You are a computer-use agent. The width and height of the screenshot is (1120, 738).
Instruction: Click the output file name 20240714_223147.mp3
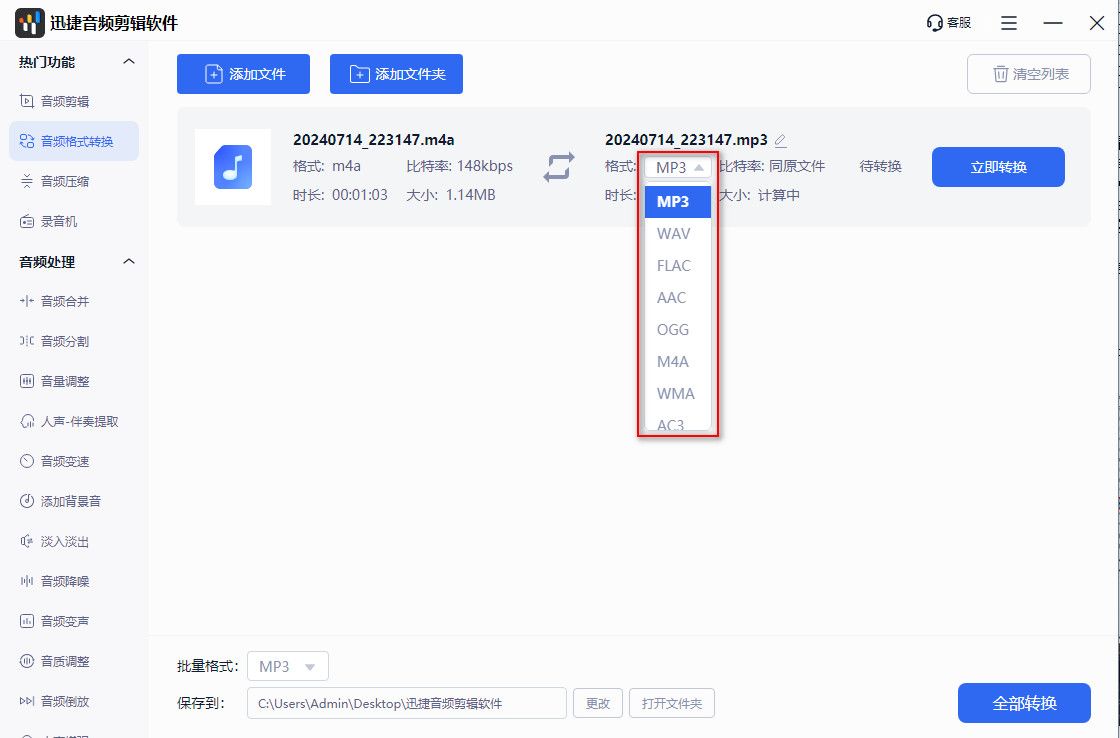(686, 139)
